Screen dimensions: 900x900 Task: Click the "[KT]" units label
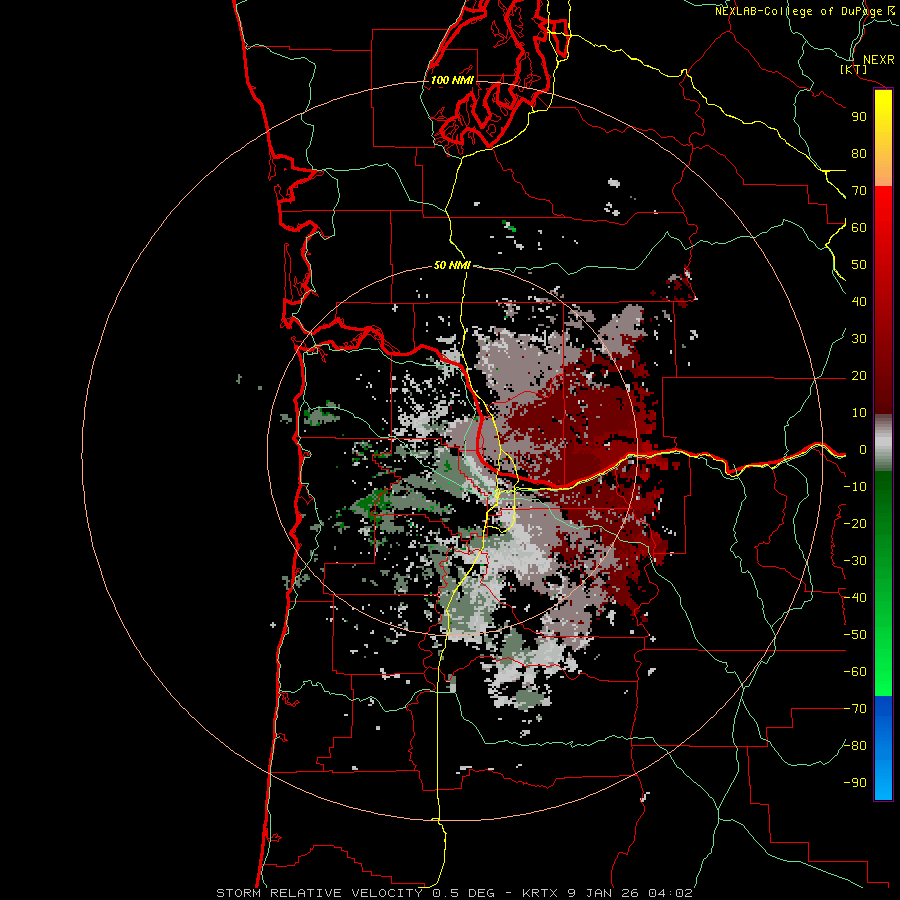[853, 69]
